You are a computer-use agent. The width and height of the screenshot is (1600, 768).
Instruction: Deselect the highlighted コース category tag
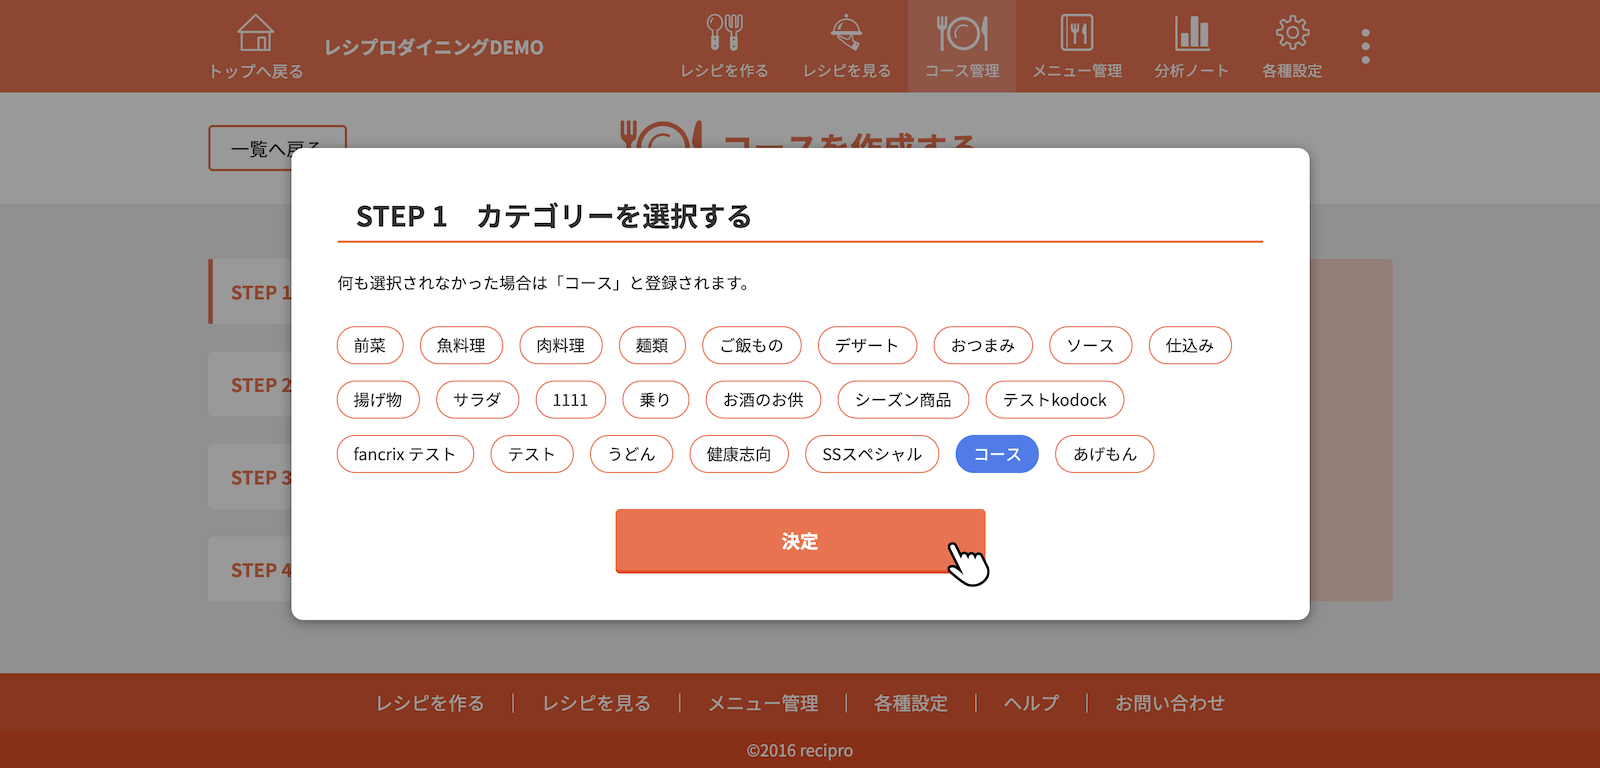coord(996,454)
